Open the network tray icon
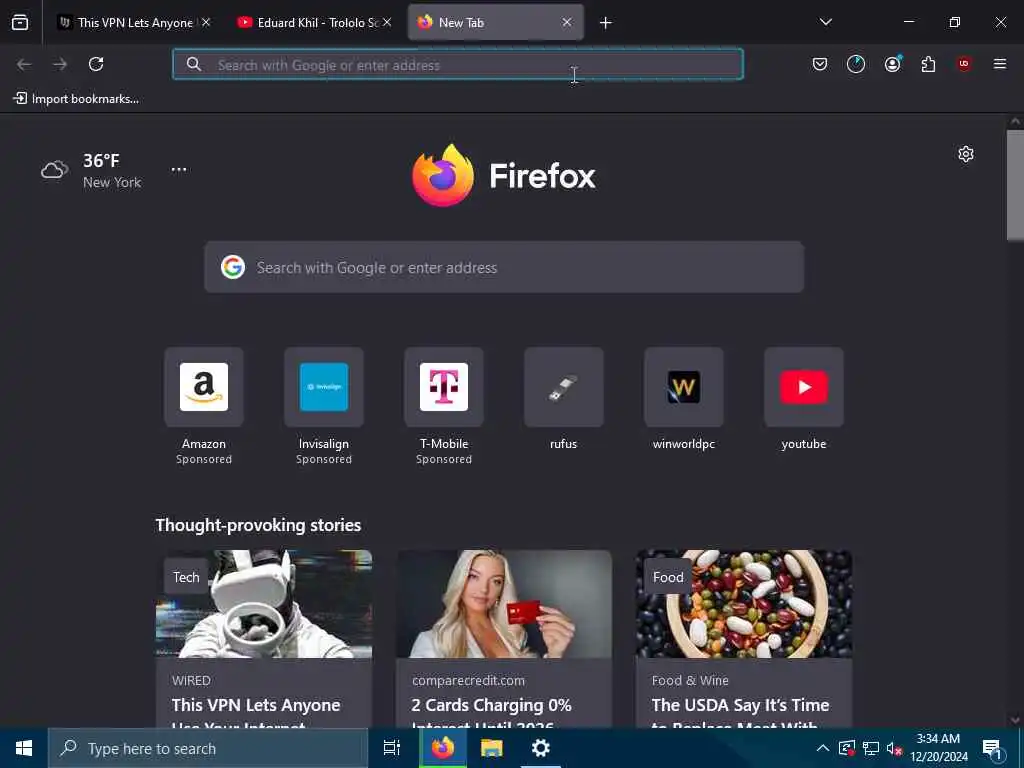This screenshot has width=1024, height=768. 871,748
